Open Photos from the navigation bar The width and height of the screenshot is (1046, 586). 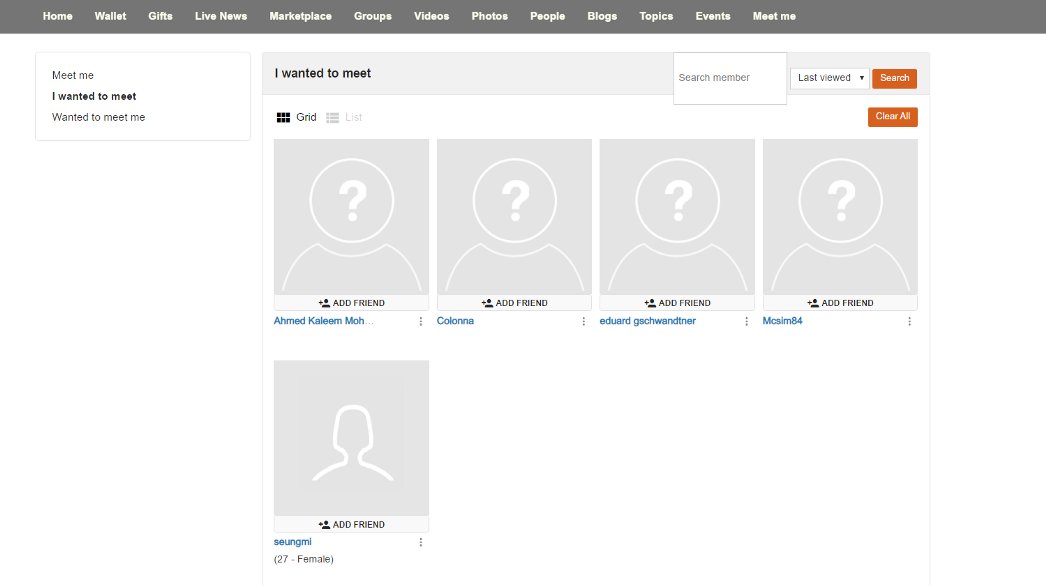point(490,16)
